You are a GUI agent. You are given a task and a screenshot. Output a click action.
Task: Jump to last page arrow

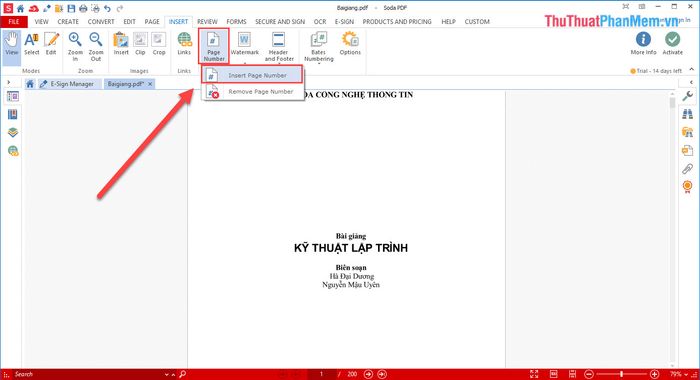pos(382,374)
